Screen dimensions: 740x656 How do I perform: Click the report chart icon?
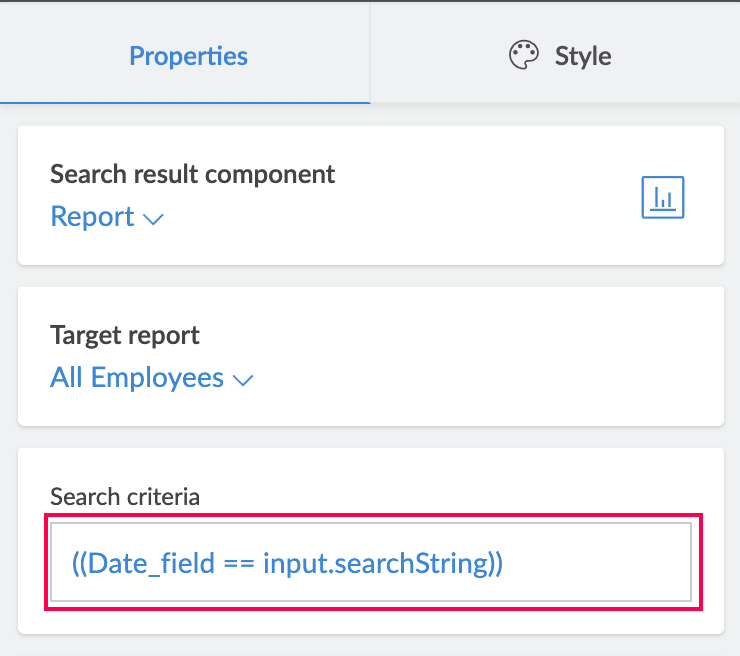click(x=662, y=197)
